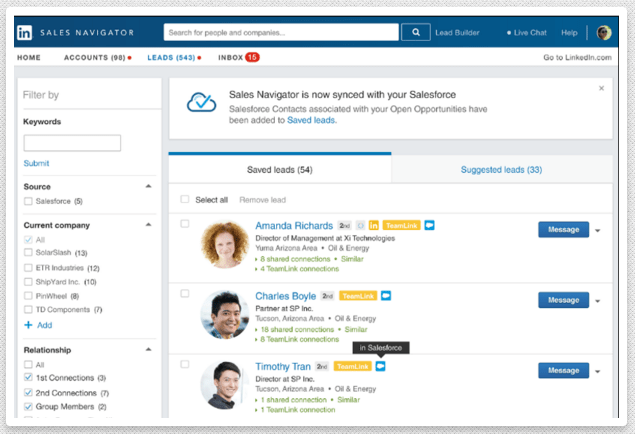The height and width of the screenshot is (434, 635).
Task: Click Go to LinkedIn.com link
Action: click(x=577, y=57)
